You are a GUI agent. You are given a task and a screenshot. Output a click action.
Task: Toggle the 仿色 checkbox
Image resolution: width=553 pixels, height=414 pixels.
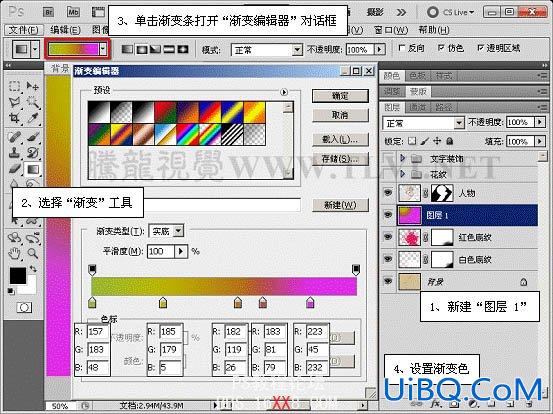(441, 48)
